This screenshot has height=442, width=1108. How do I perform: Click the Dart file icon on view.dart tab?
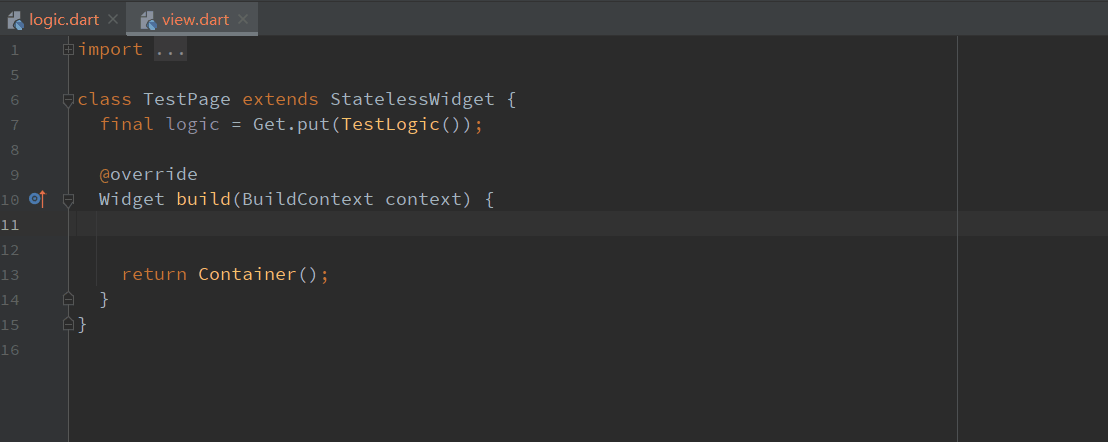(x=148, y=19)
